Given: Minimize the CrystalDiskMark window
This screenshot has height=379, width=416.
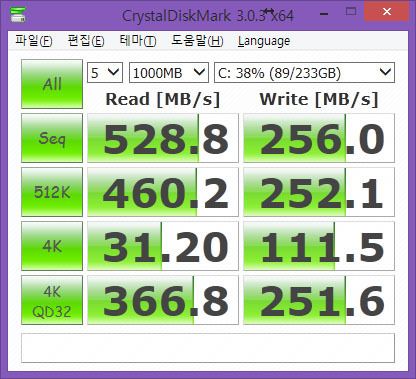Looking at the screenshot, I should click(x=324, y=14).
